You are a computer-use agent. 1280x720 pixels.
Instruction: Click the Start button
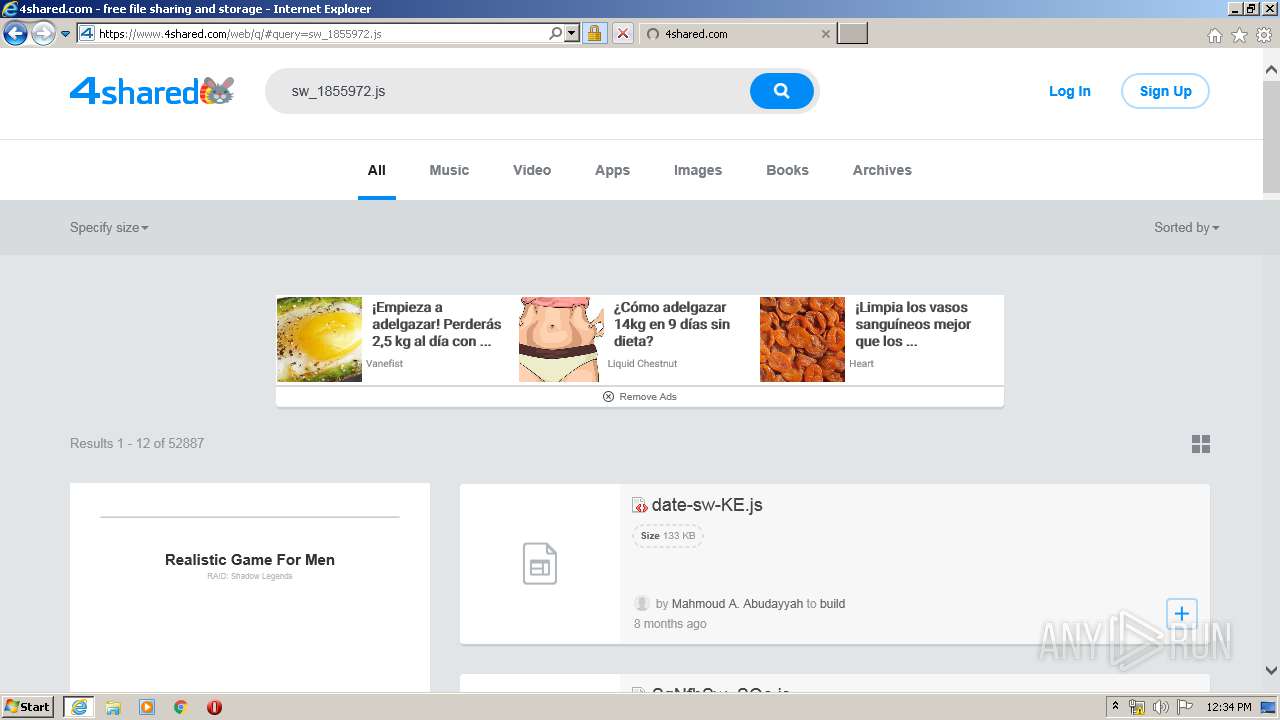[28, 707]
